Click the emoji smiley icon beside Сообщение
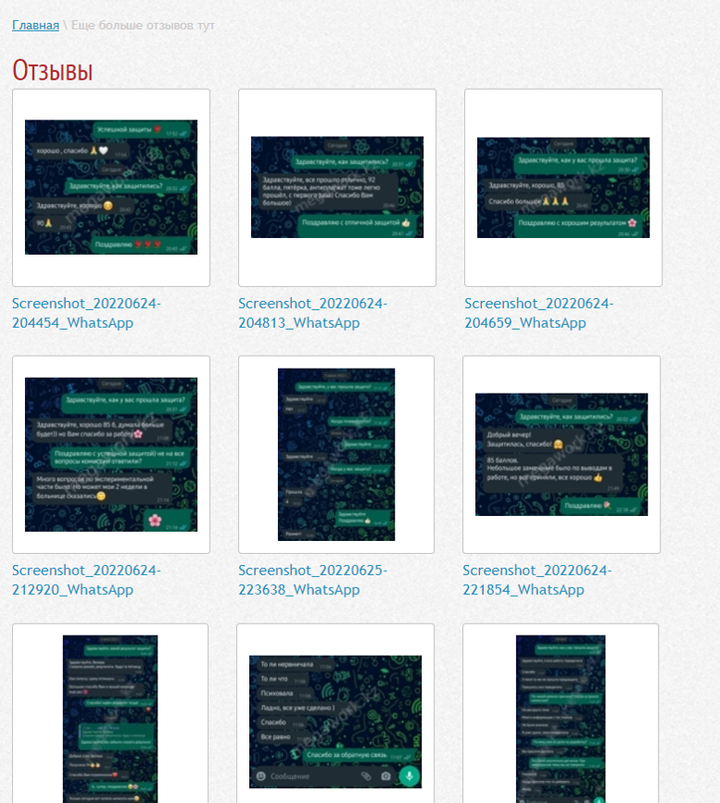 [x=261, y=776]
